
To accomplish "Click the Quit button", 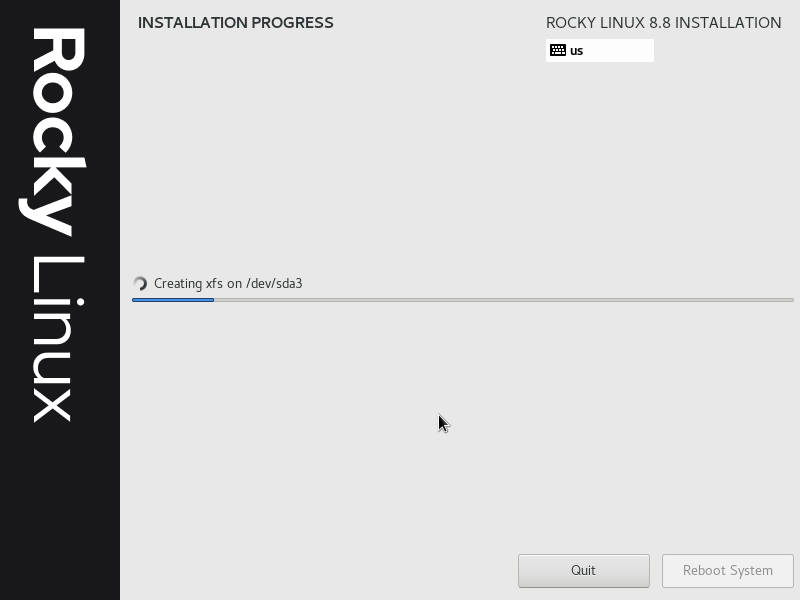I will [584, 570].
